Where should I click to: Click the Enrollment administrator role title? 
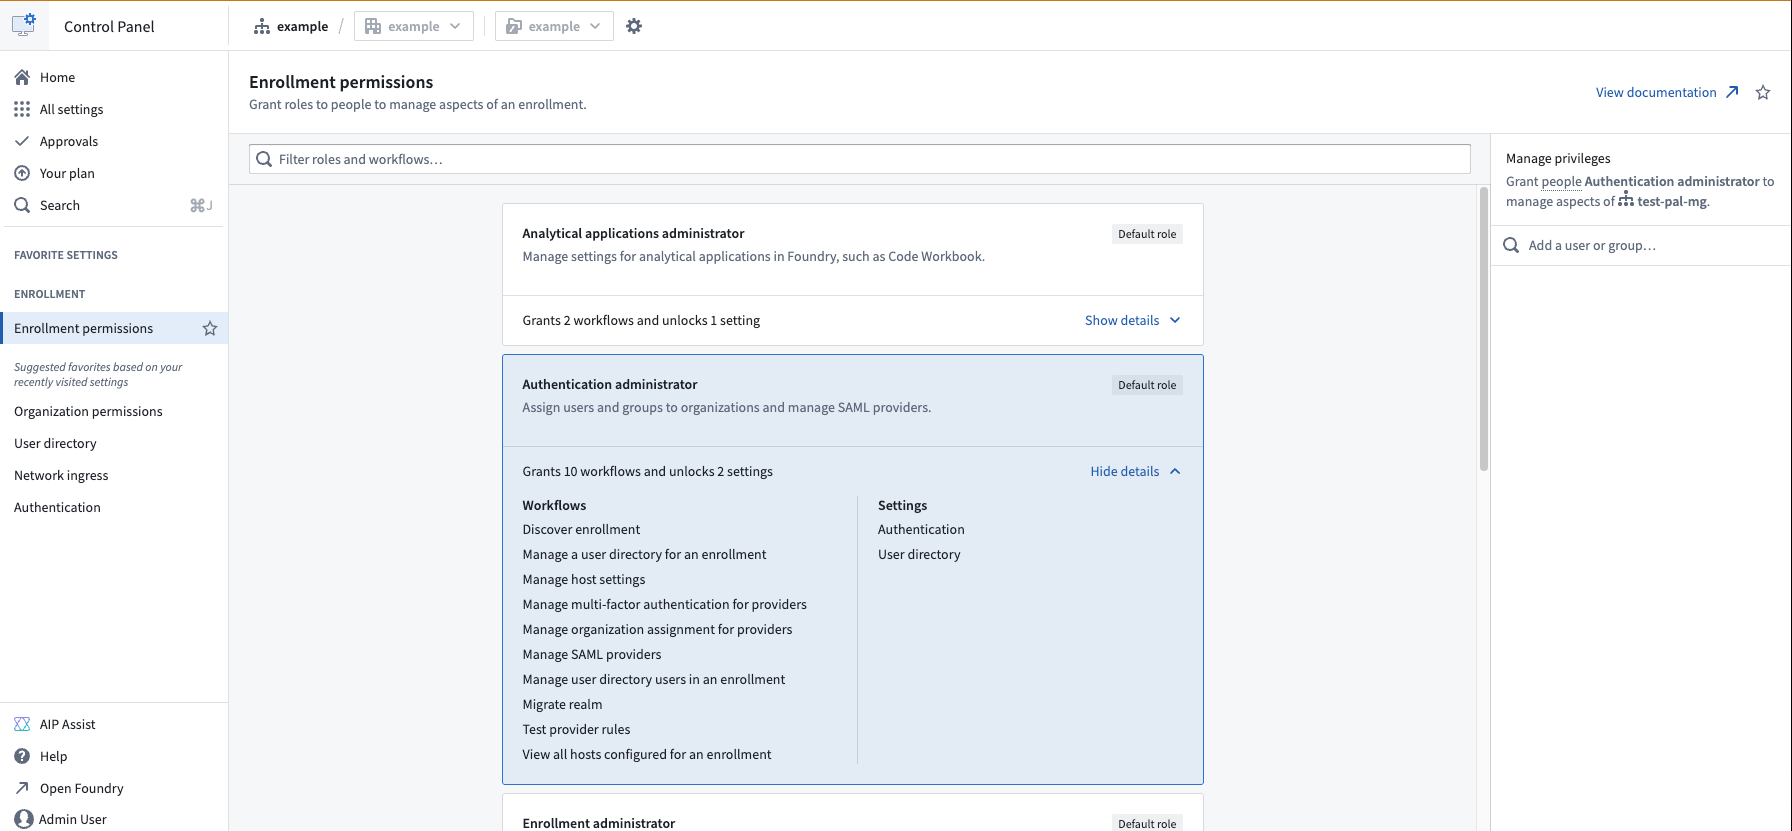pos(599,823)
